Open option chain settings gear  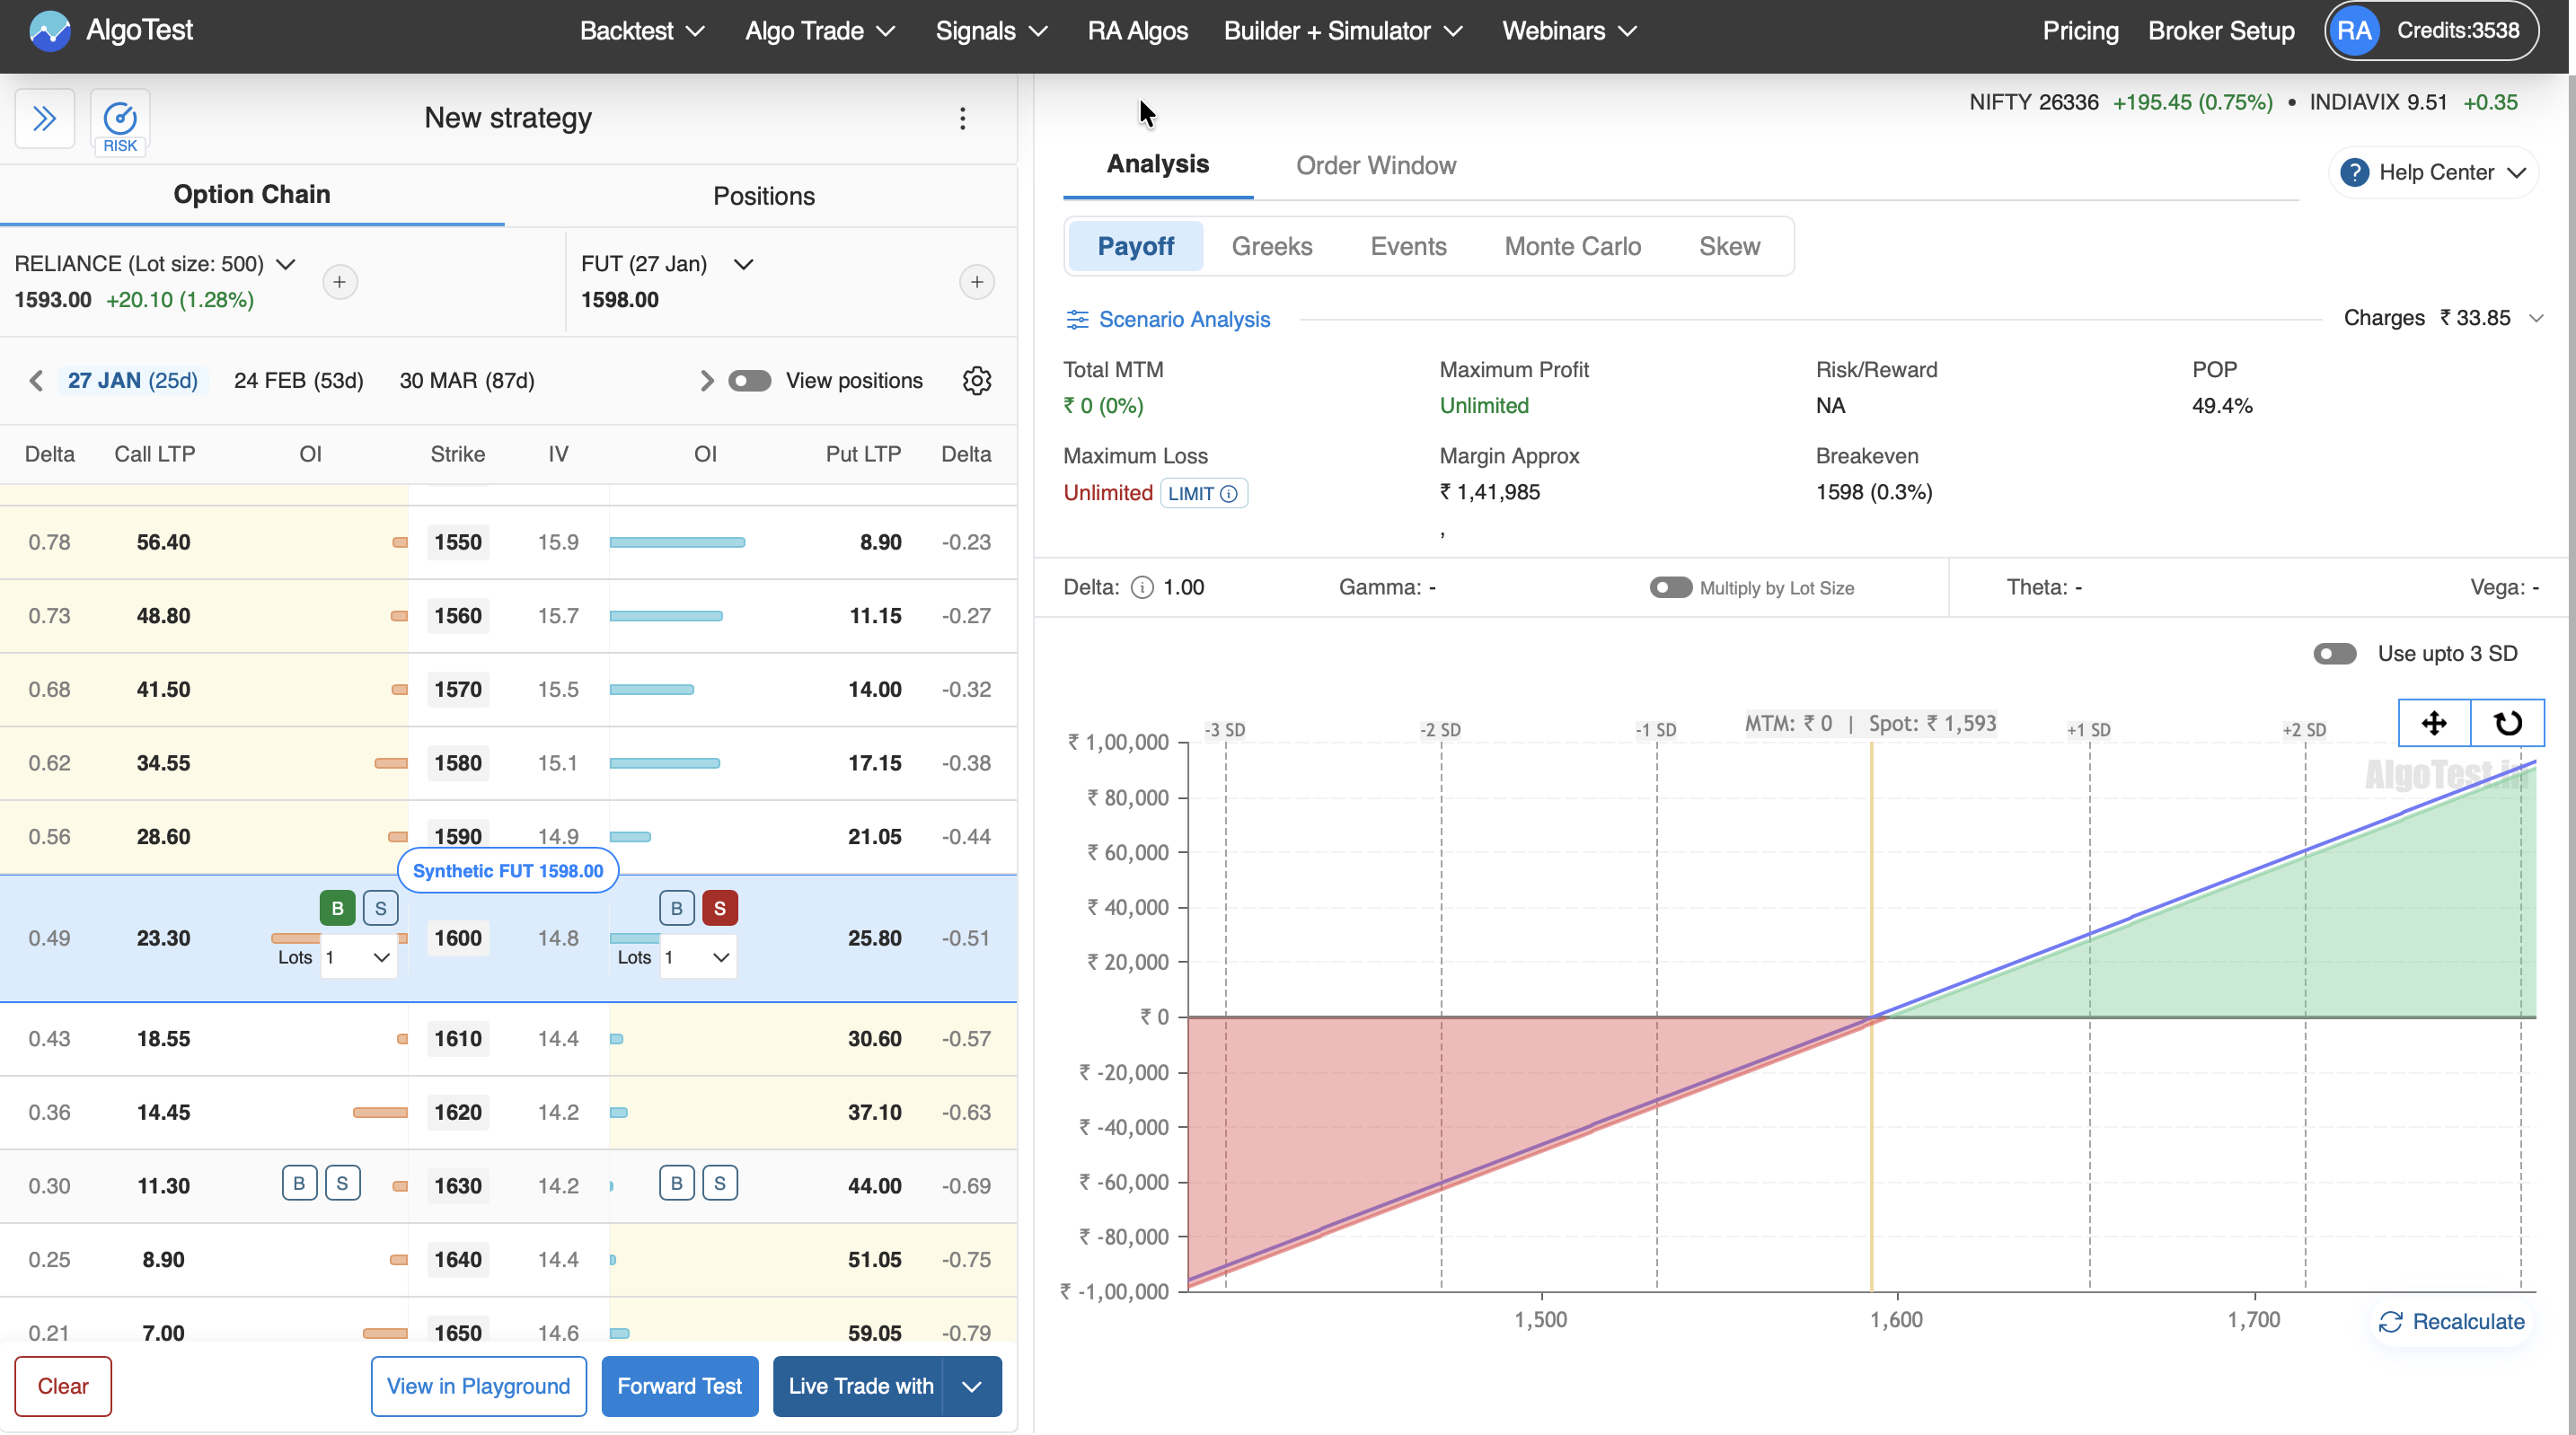tap(976, 381)
